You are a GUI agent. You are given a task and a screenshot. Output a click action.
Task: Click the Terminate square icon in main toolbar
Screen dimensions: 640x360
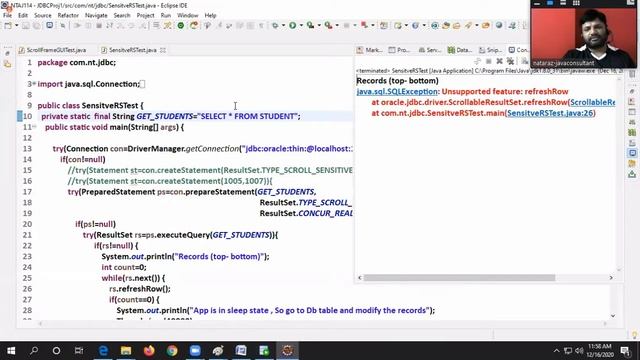pyautogui.click(x=98, y=25)
